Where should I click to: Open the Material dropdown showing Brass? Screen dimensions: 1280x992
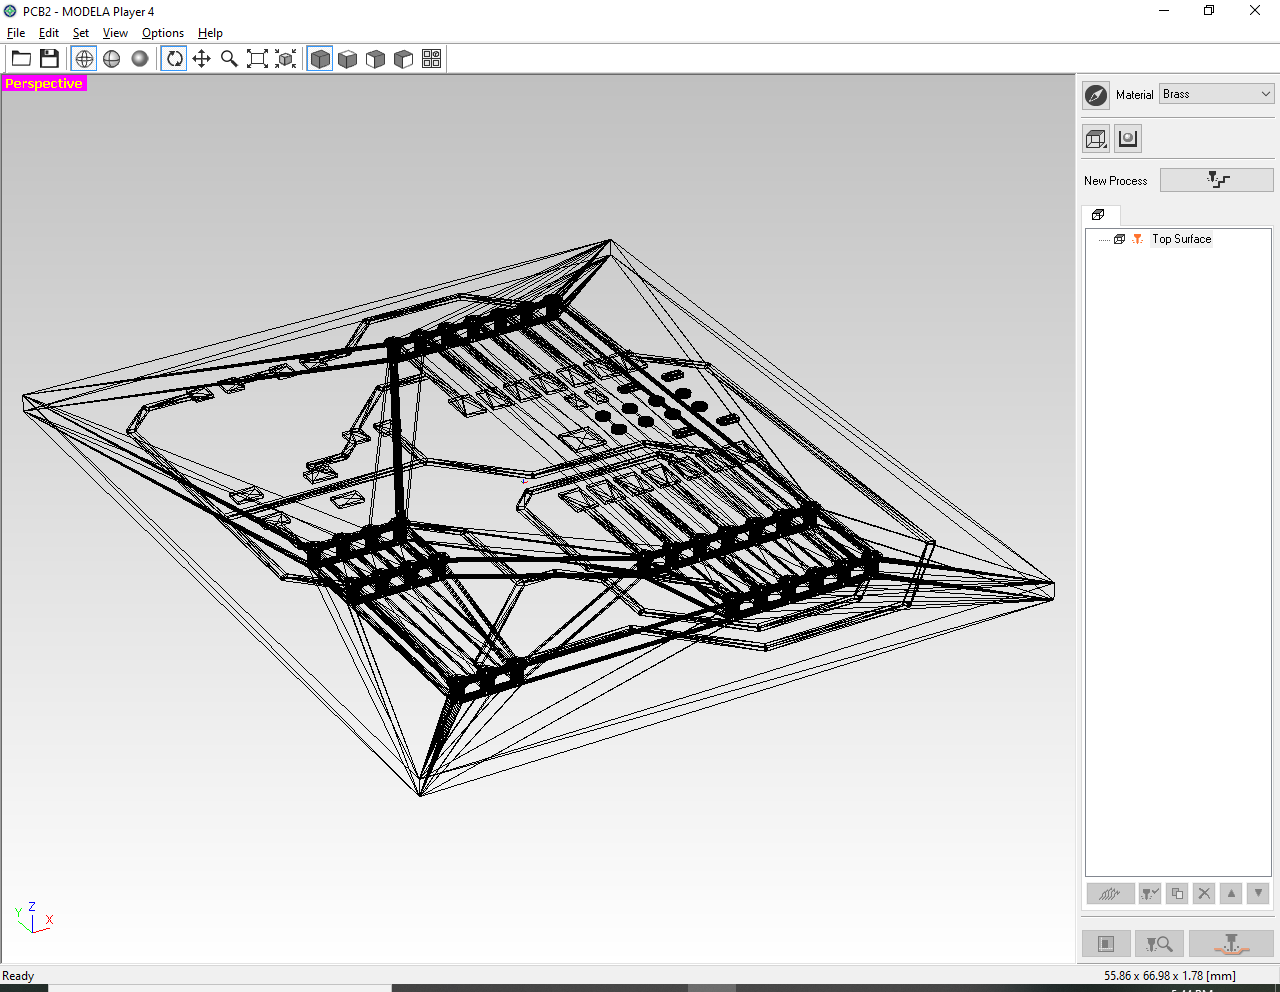(1216, 93)
